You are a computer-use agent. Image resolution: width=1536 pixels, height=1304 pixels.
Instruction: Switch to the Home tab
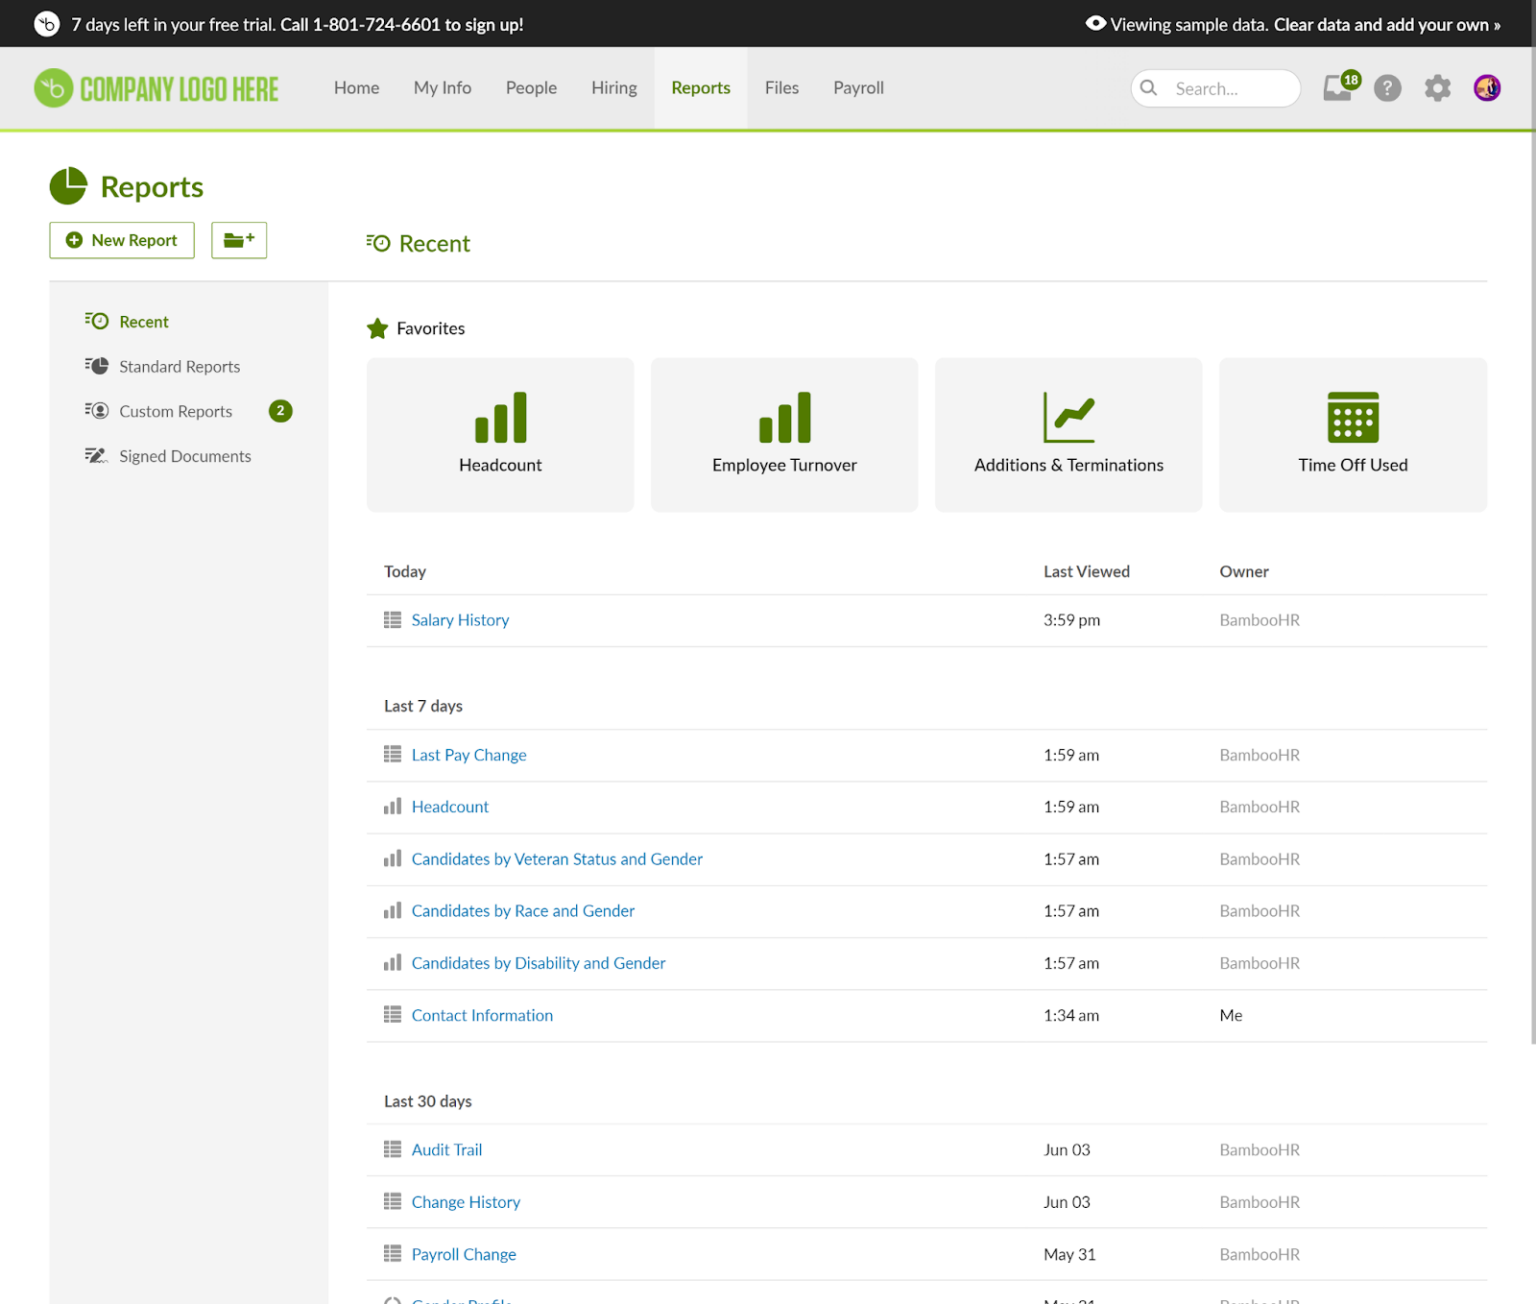pyautogui.click(x=356, y=88)
